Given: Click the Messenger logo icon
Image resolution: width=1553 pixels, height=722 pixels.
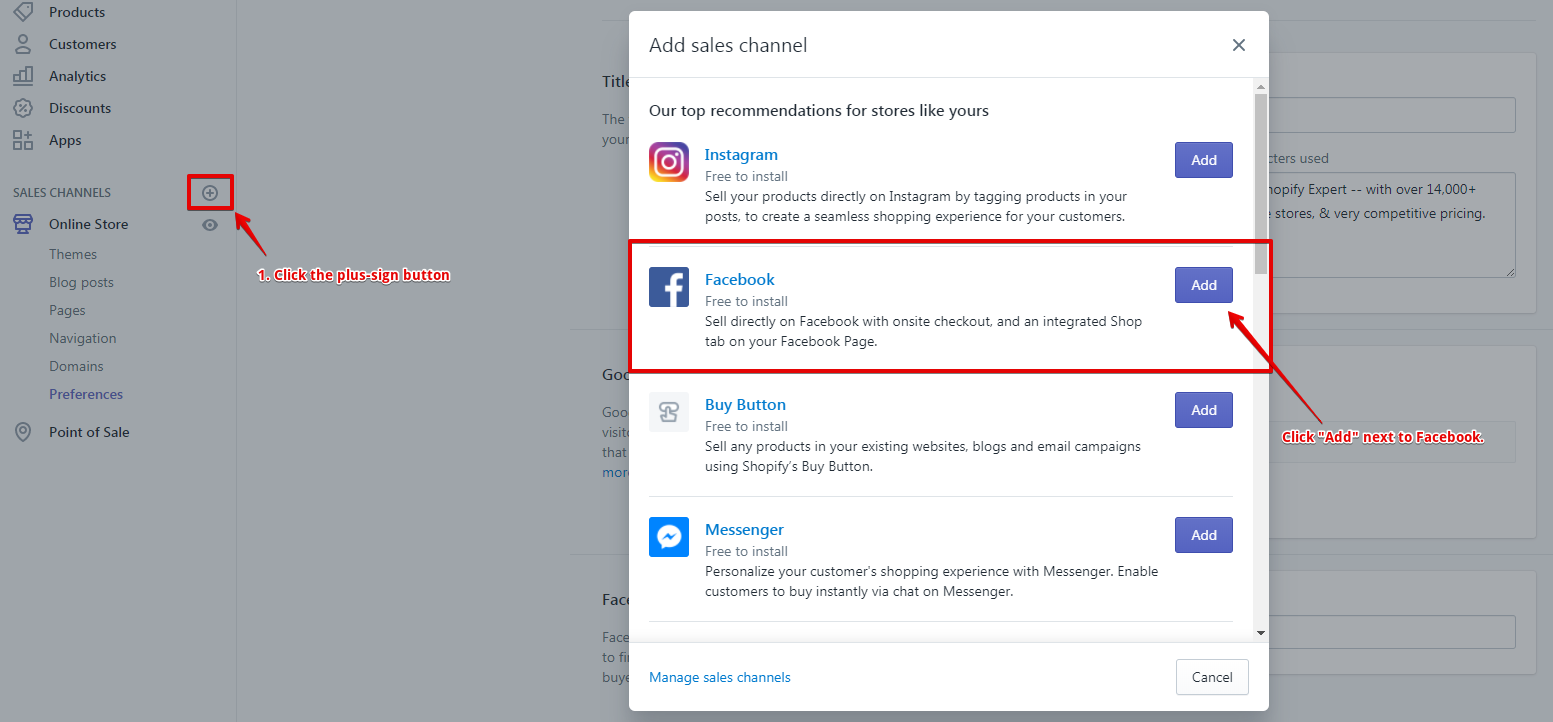Looking at the screenshot, I should tap(669, 537).
